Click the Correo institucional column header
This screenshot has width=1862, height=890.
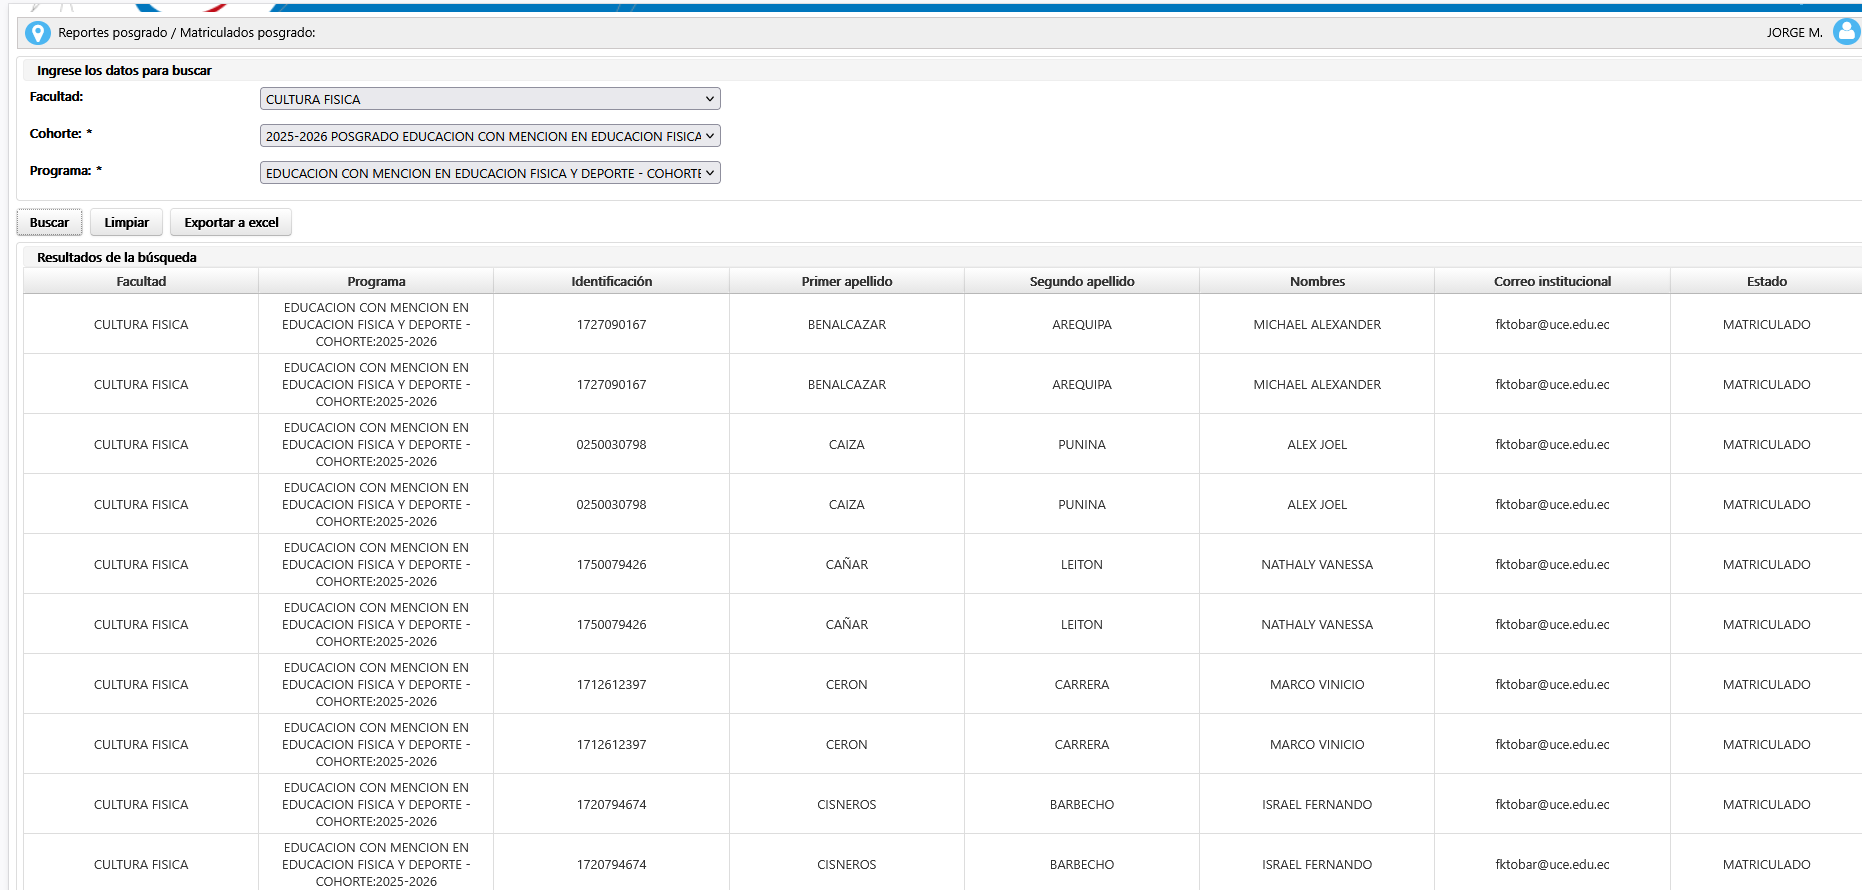tap(1552, 281)
